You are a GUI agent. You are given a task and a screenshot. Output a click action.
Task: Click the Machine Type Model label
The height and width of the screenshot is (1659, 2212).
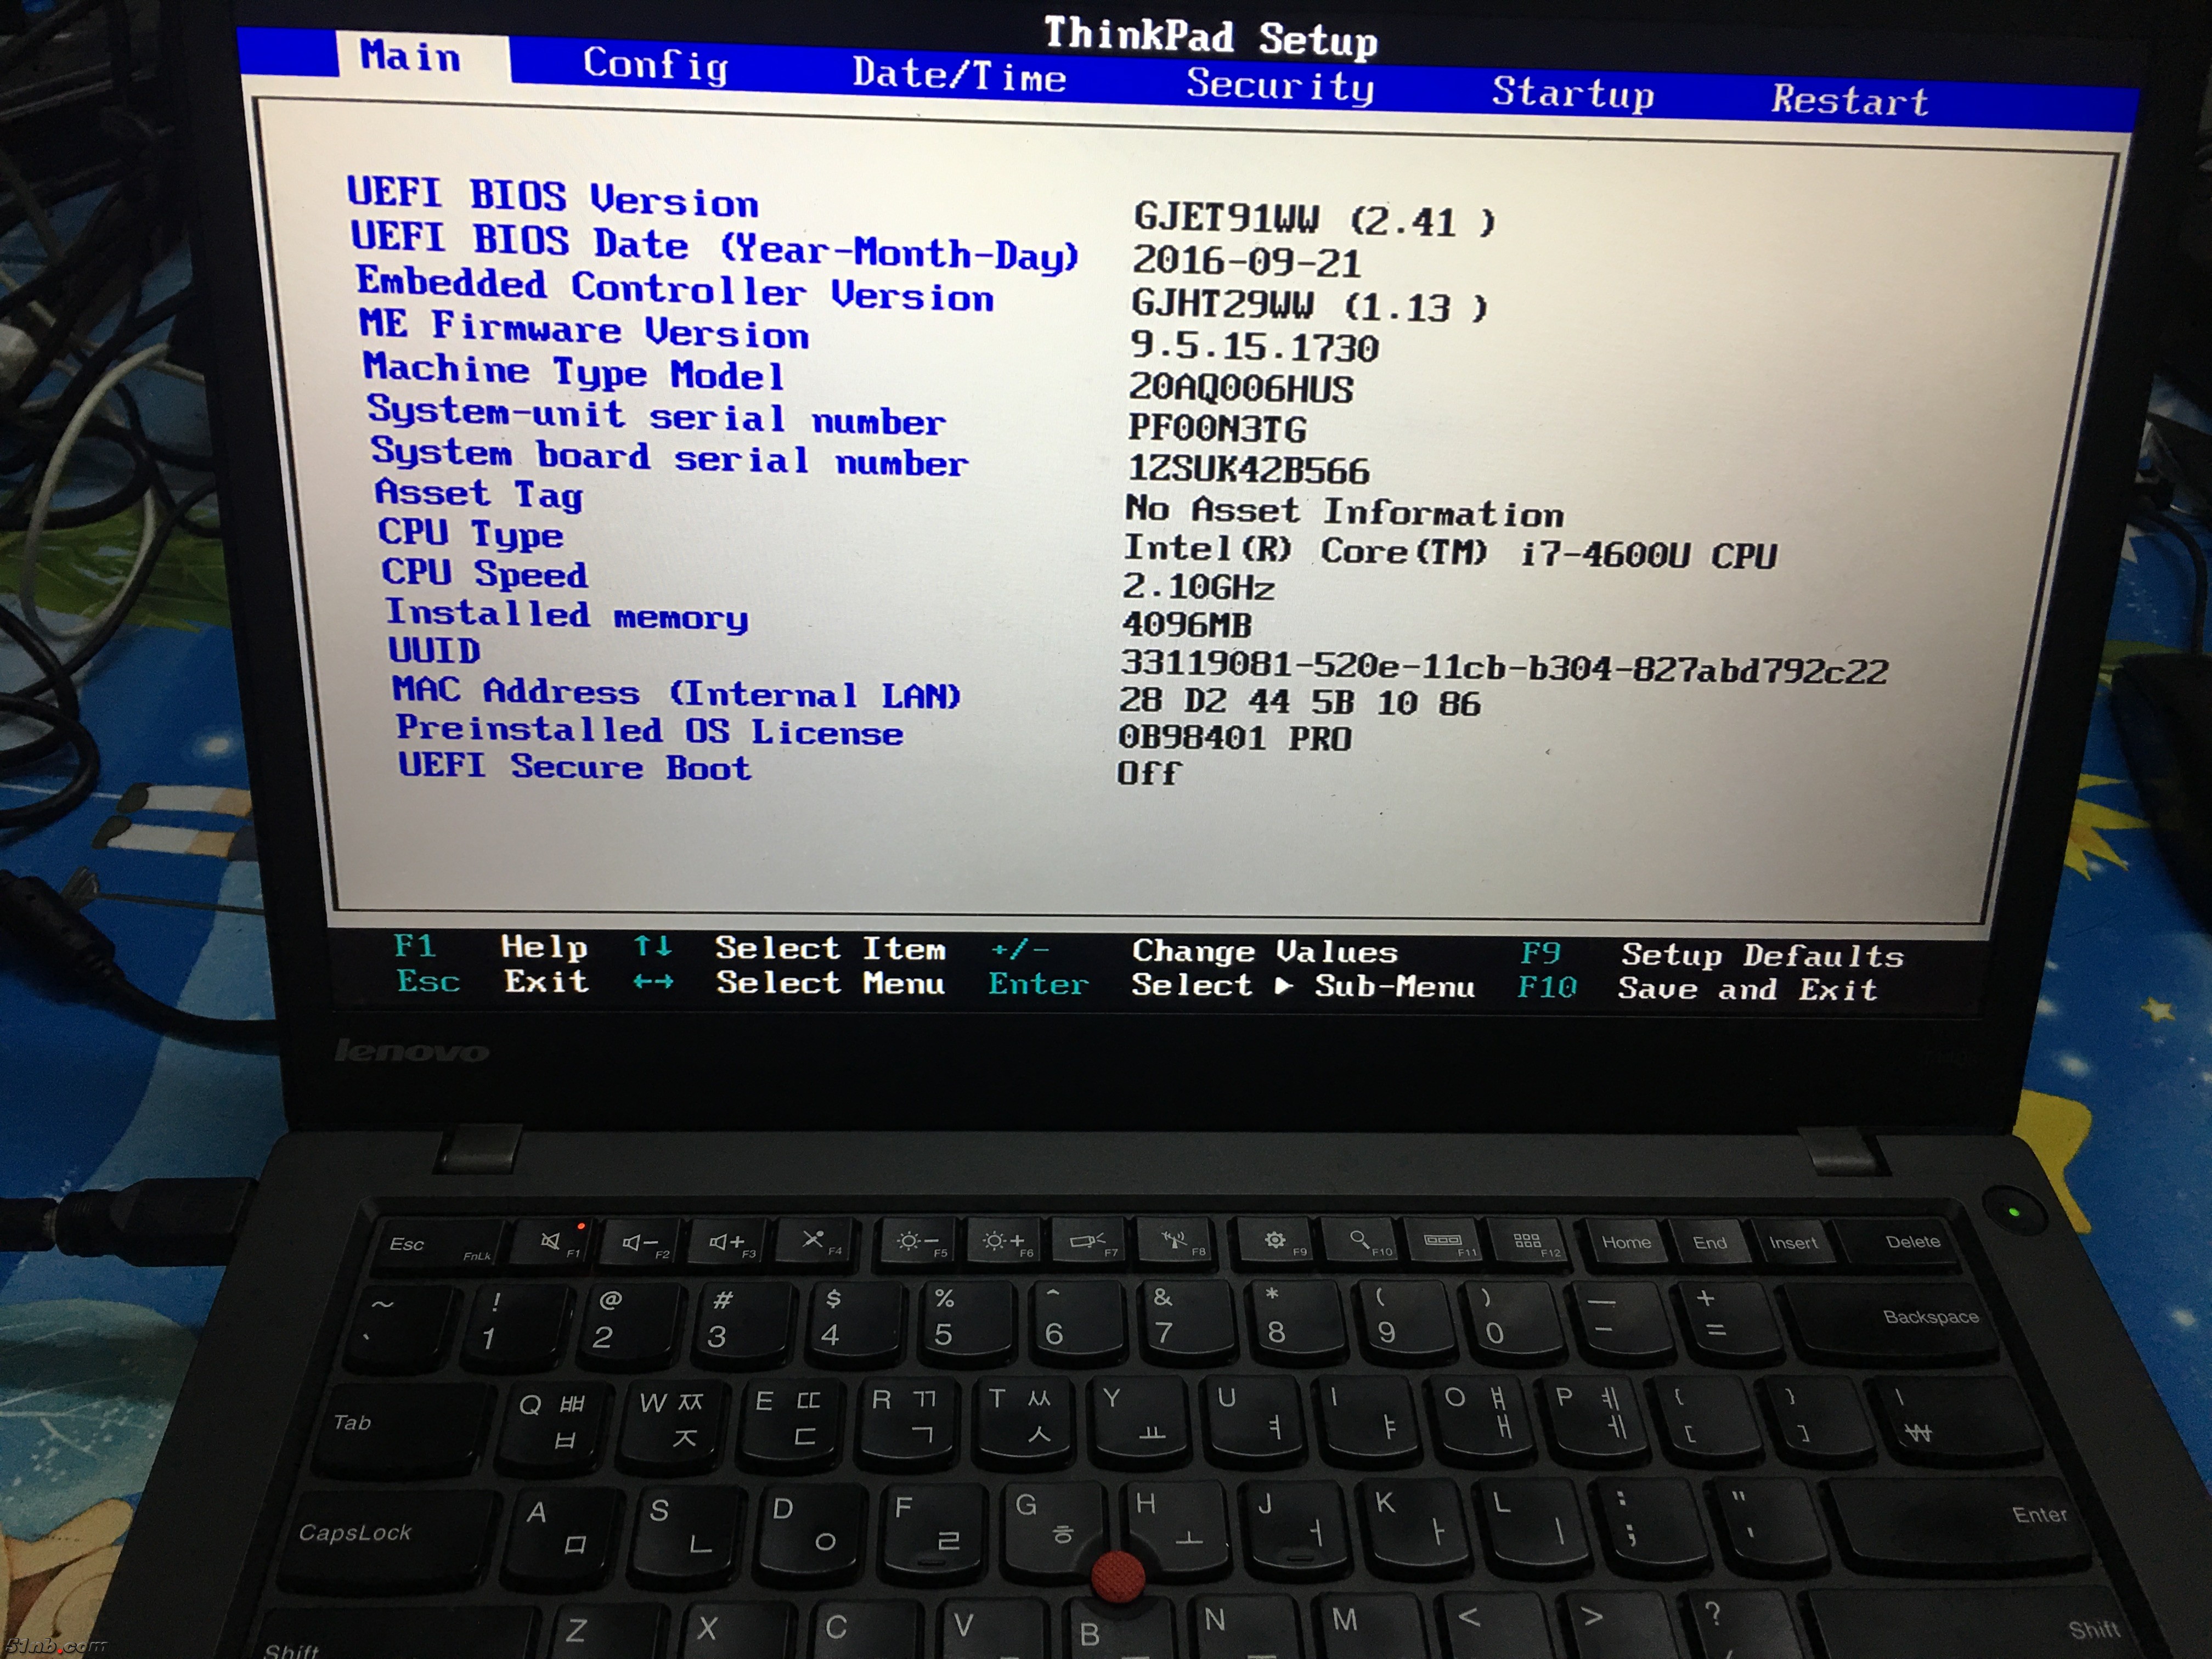click(573, 372)
